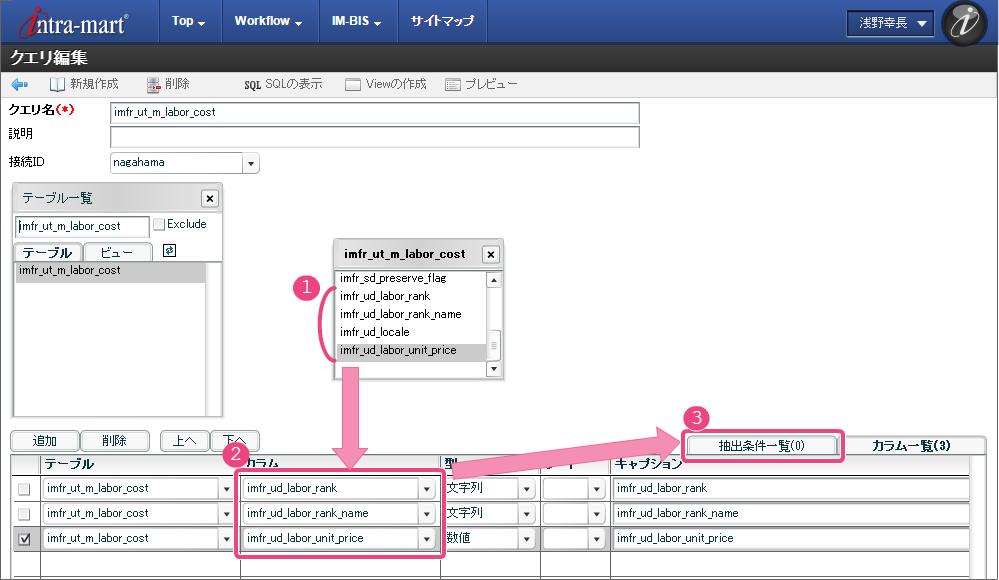Open 数値 type dropdown
999x580 pixels.
pyautogui.click(x=526, y=539)
